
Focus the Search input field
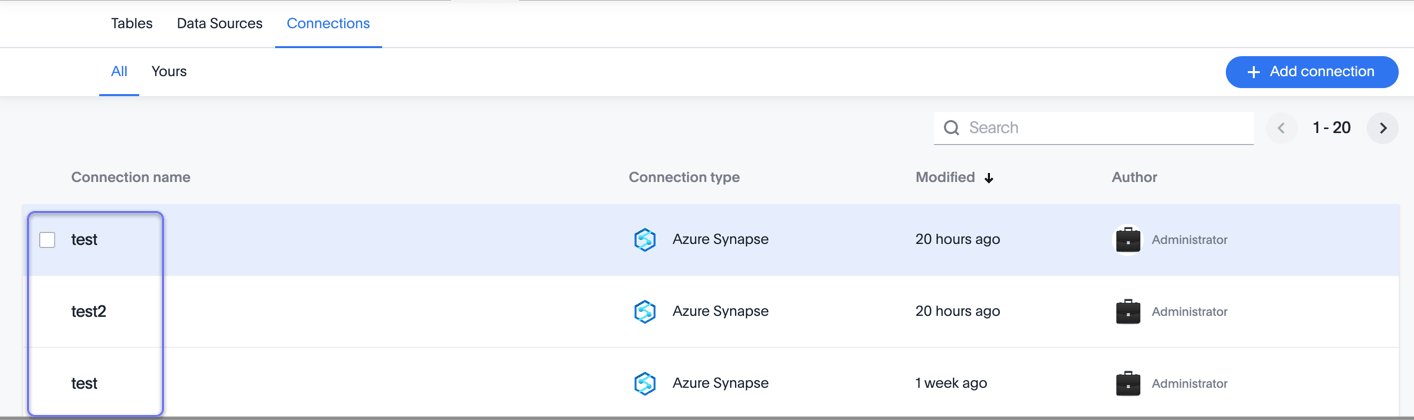click(1105, 128)
